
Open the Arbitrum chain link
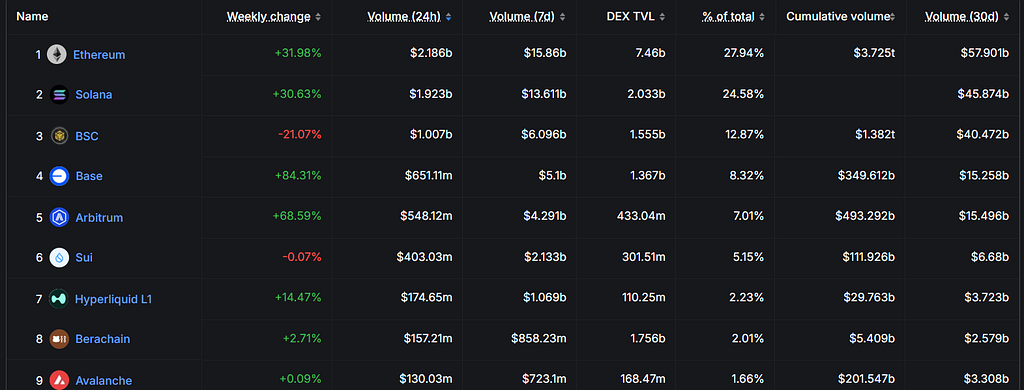(x=99, y=218)
